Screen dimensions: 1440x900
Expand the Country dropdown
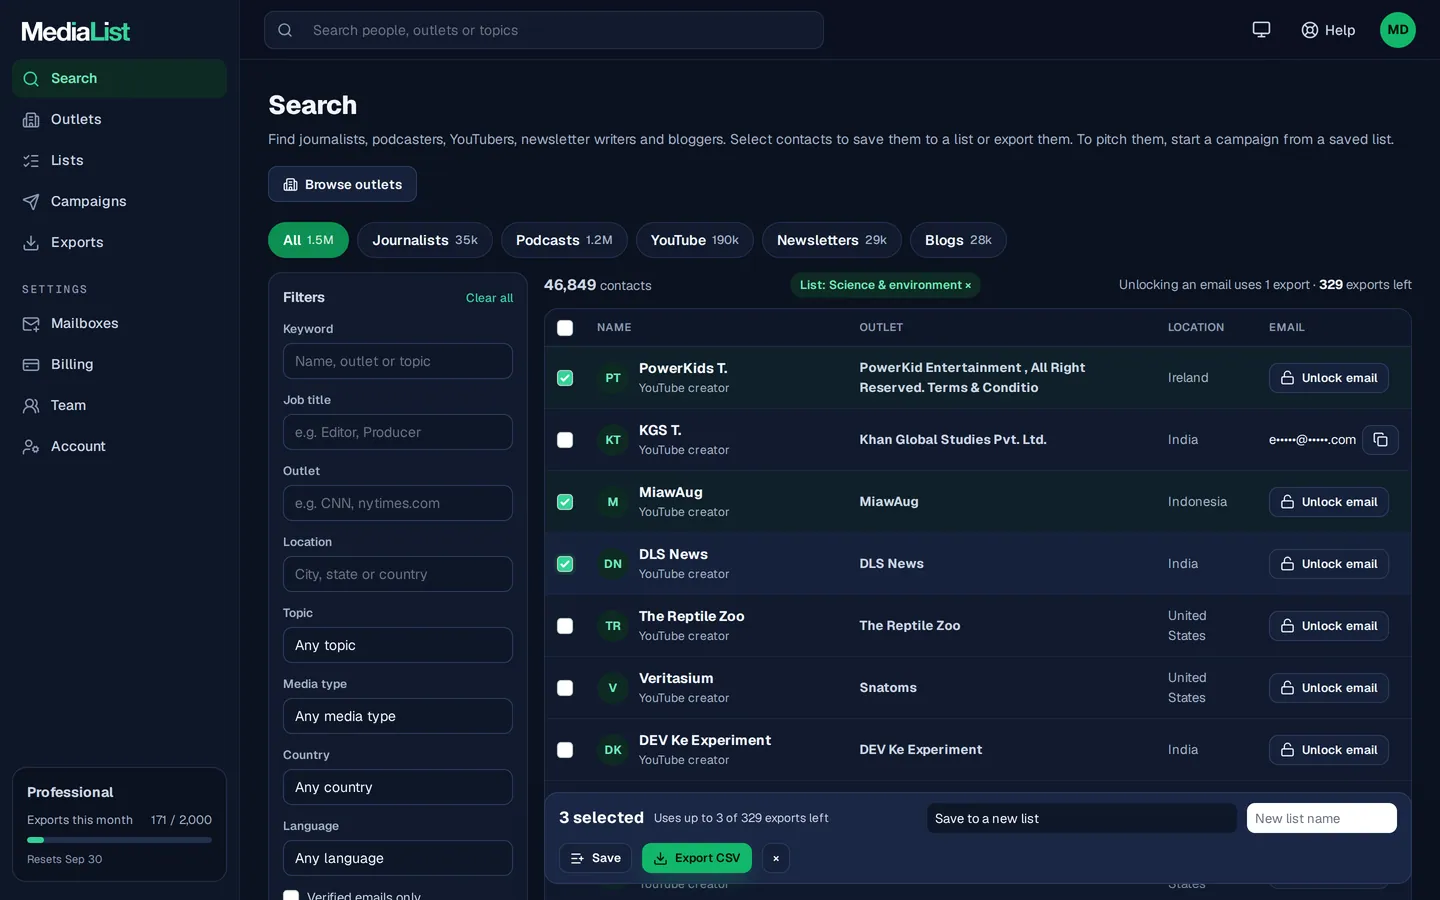[398, 787]
